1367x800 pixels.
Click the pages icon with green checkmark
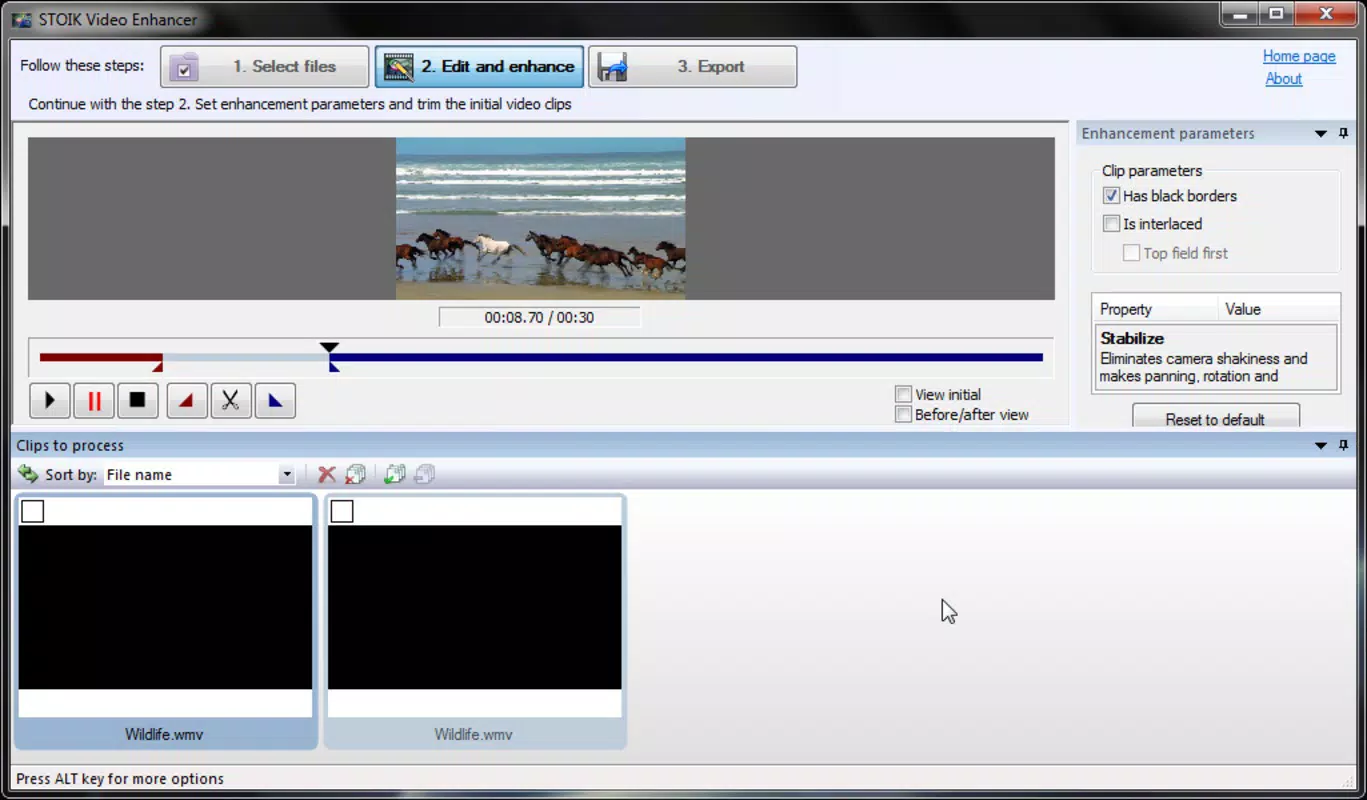click(x=395, y=474)
